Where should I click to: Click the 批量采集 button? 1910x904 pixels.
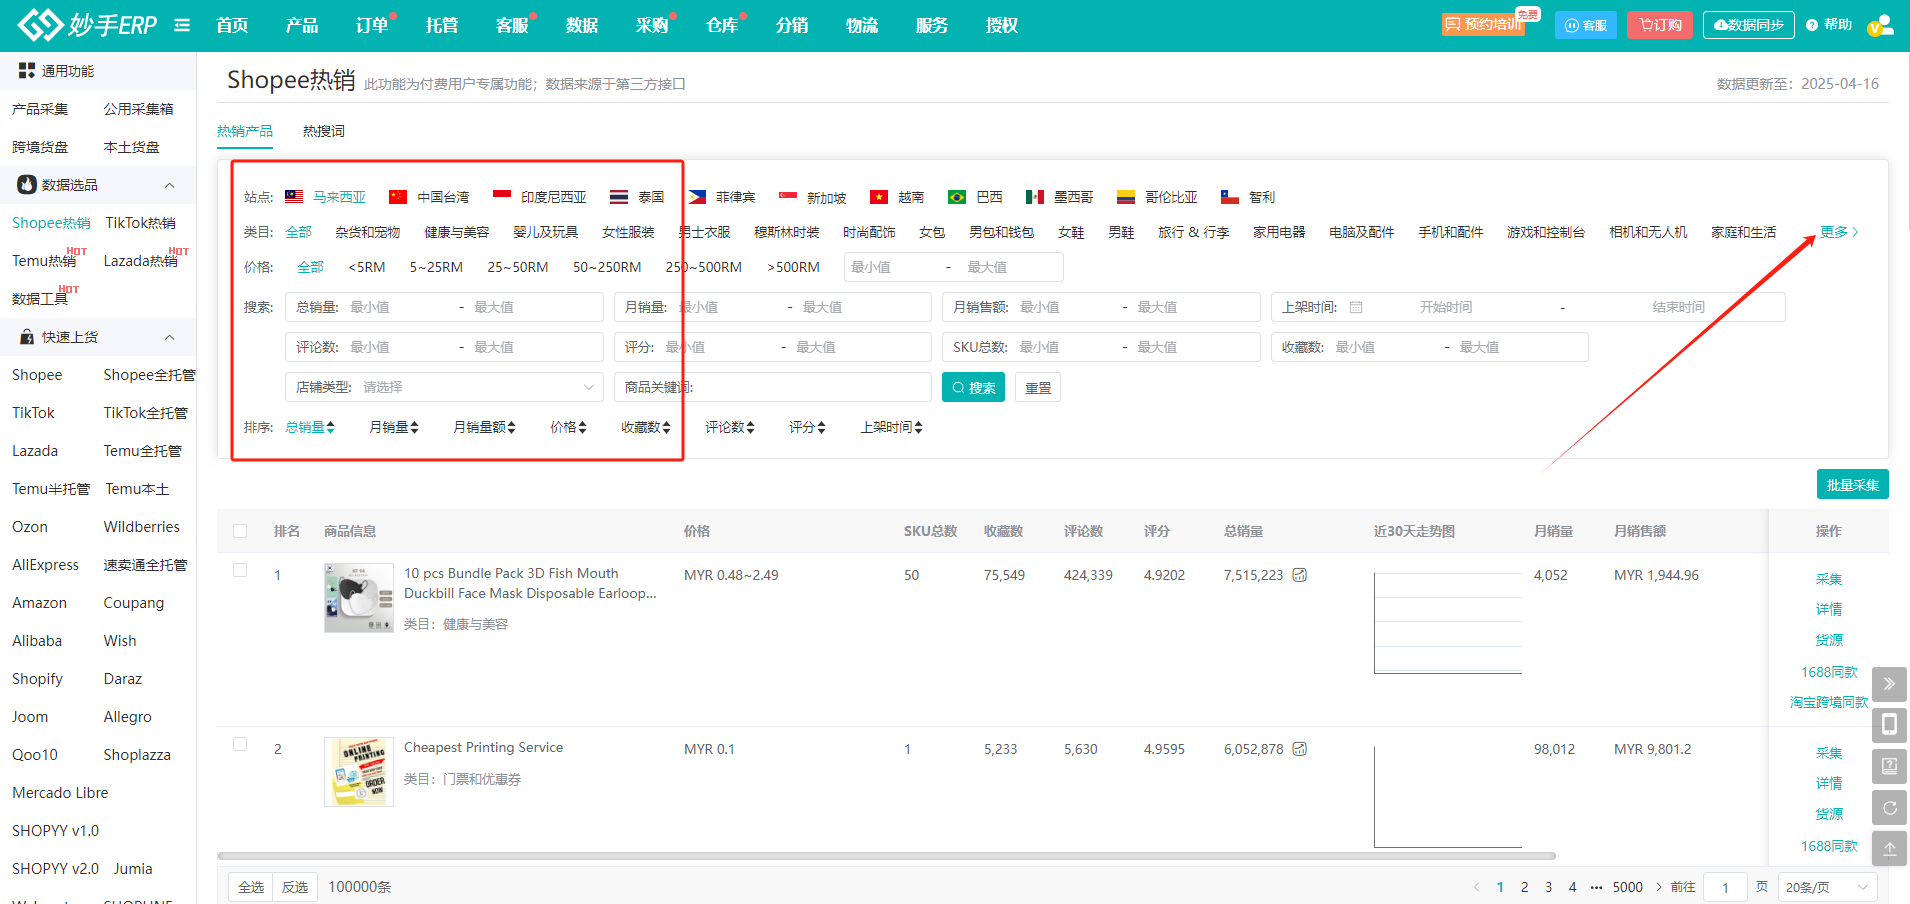click(1853, 484)
